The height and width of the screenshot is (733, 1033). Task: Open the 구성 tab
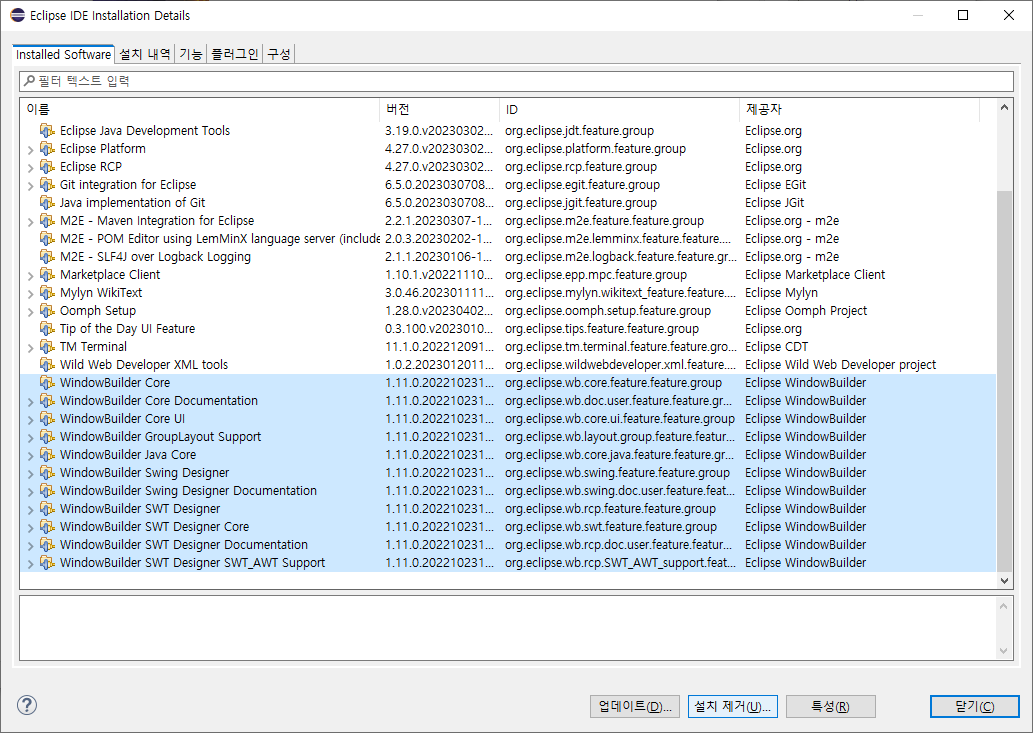[x=279, y=54]
